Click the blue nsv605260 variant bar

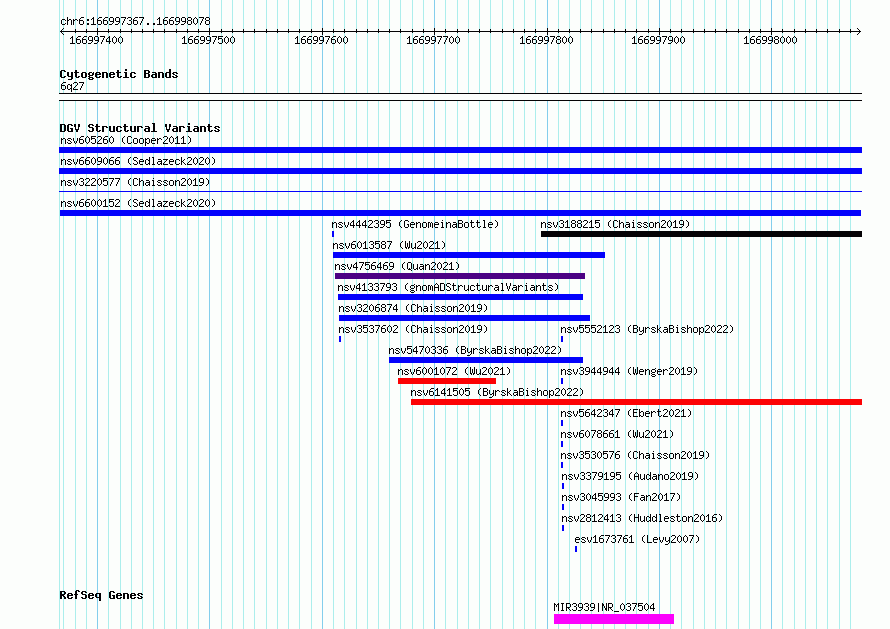(460, 150)
